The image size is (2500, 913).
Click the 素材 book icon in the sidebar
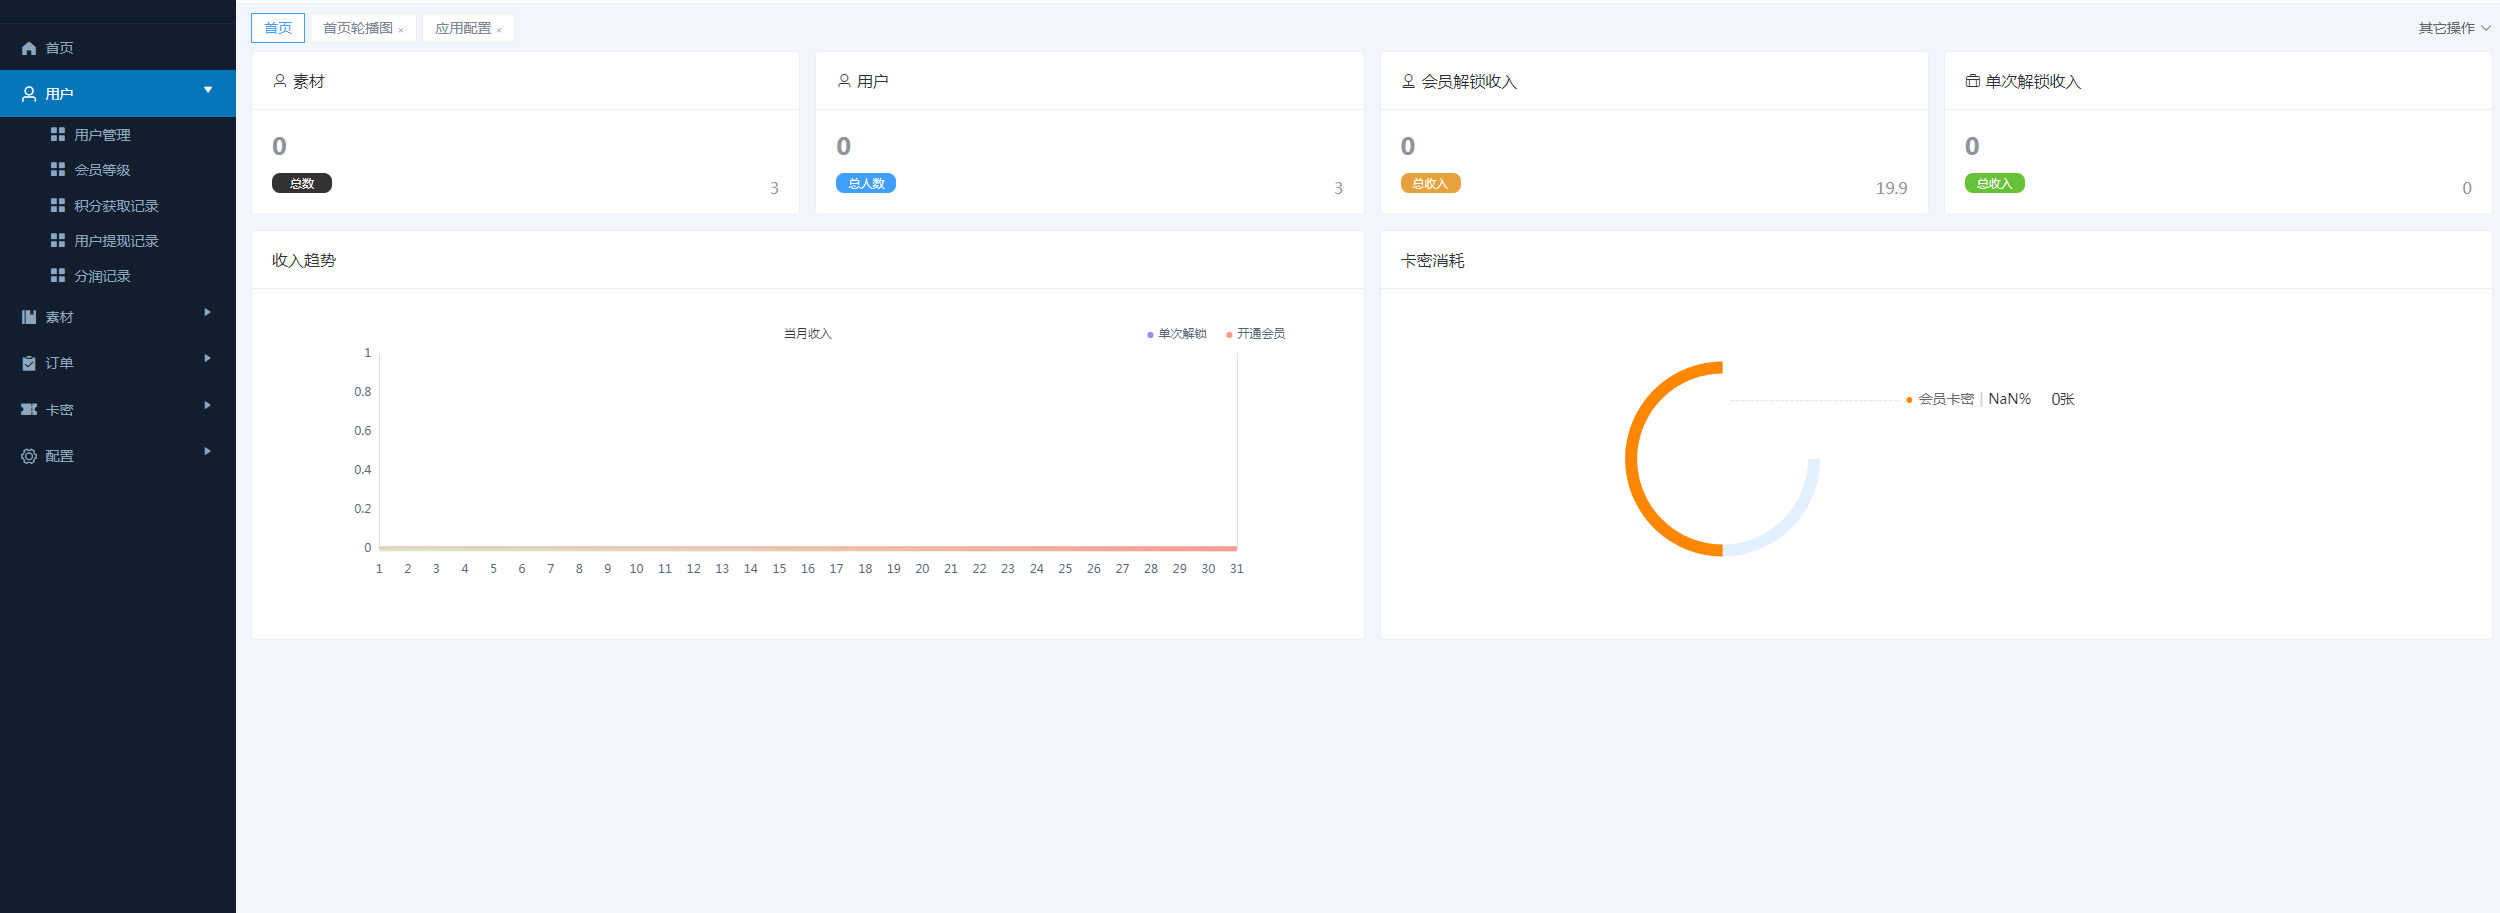point(29,317)
